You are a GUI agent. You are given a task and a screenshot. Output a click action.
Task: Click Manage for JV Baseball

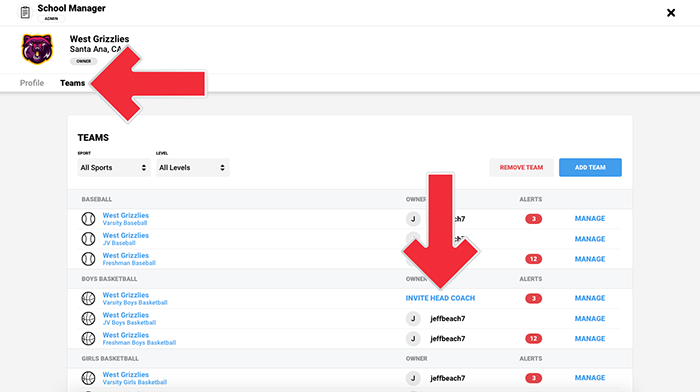coord(590,239)
